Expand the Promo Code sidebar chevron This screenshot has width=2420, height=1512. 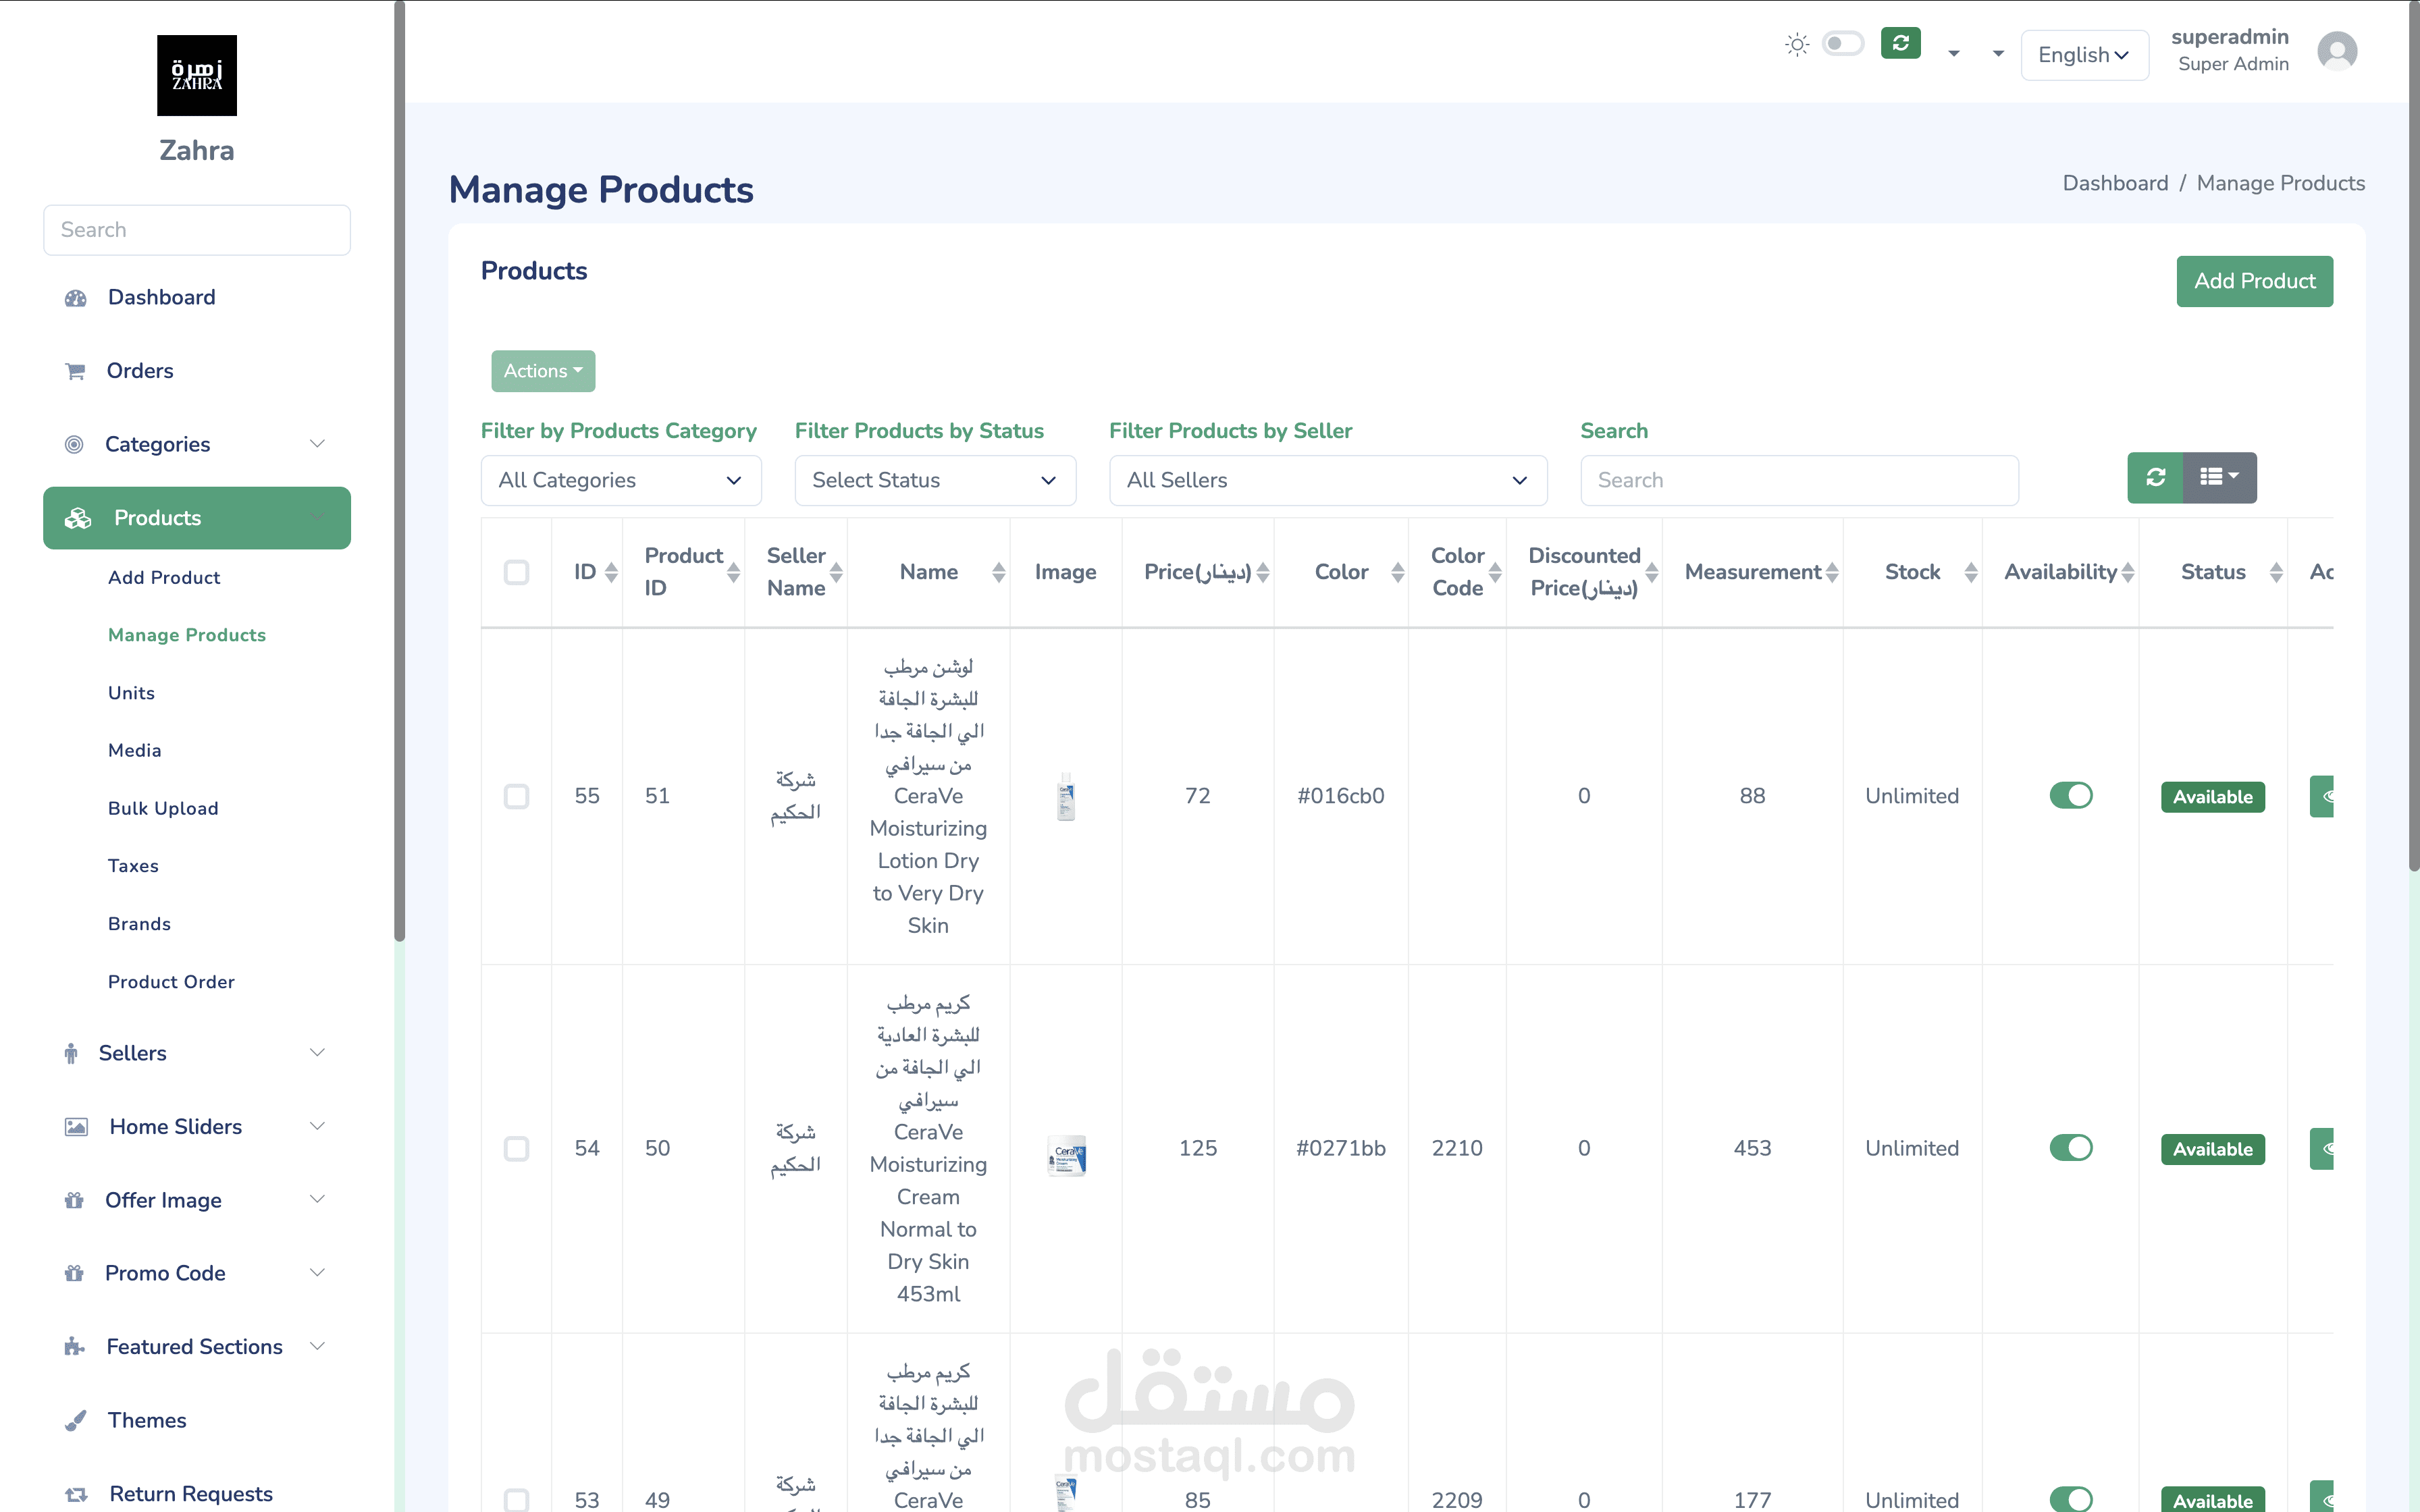(318, 1273)
